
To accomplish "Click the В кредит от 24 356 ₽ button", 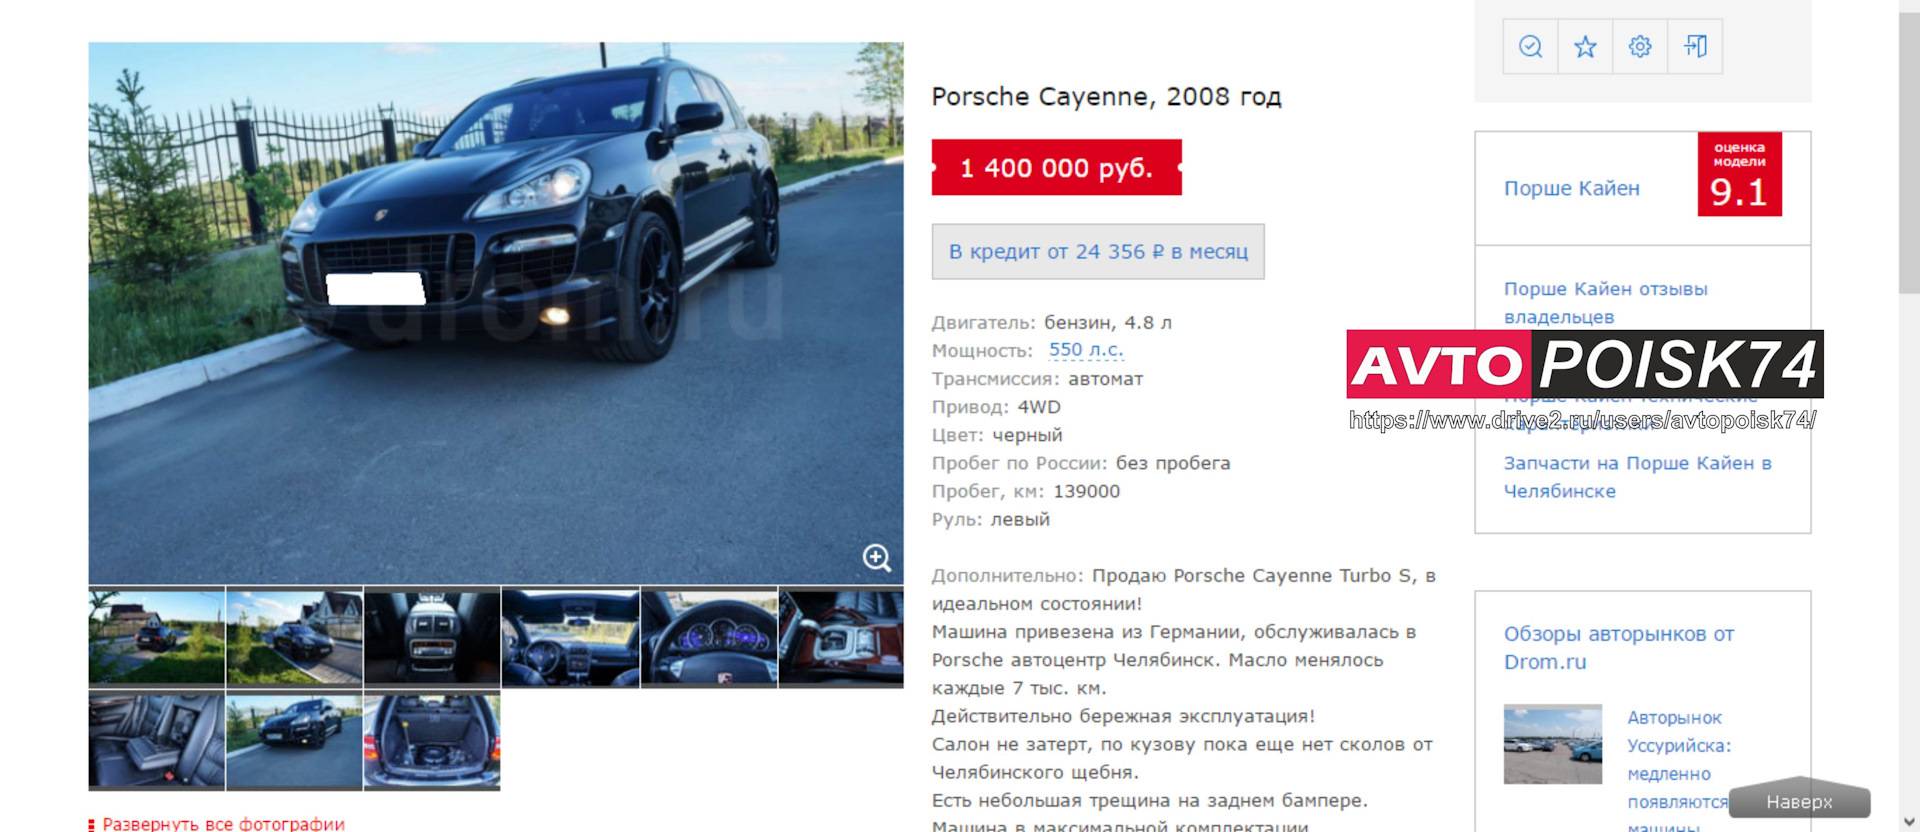I will [x=1098, y=251].
